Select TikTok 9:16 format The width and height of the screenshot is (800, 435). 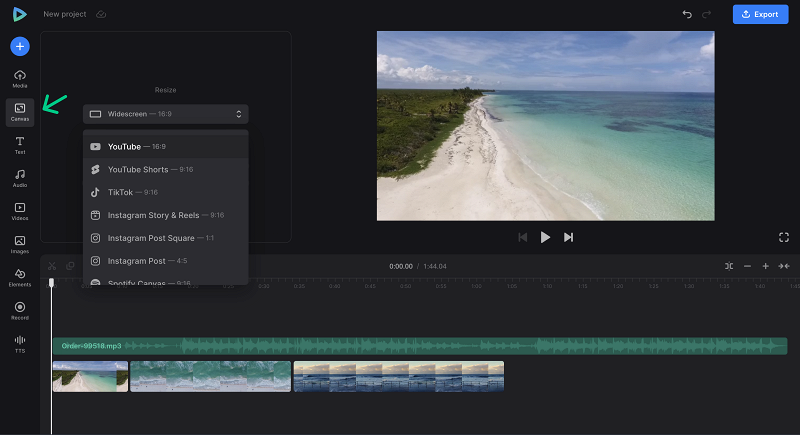coord(165,192)
